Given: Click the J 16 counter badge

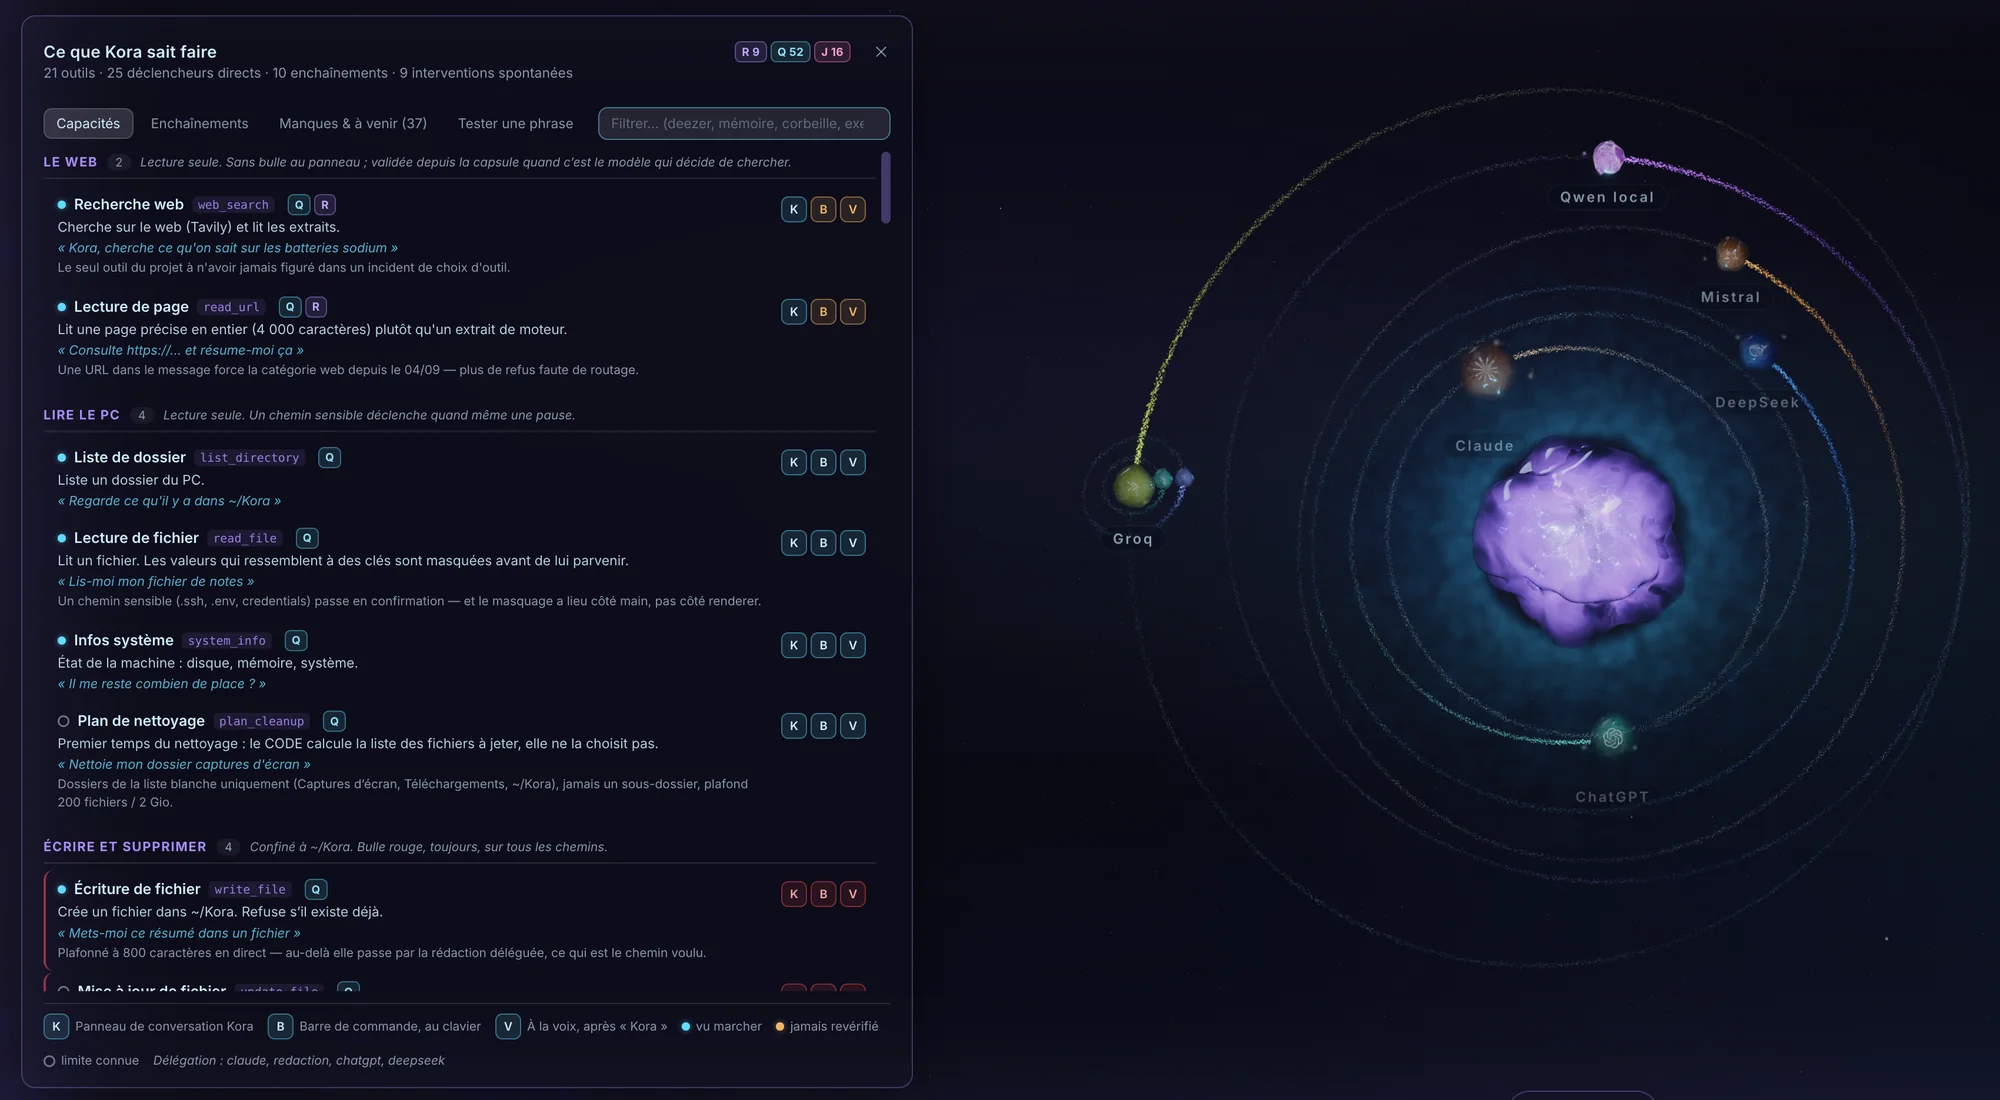Looking at the screenshot, I should (832, 52).
